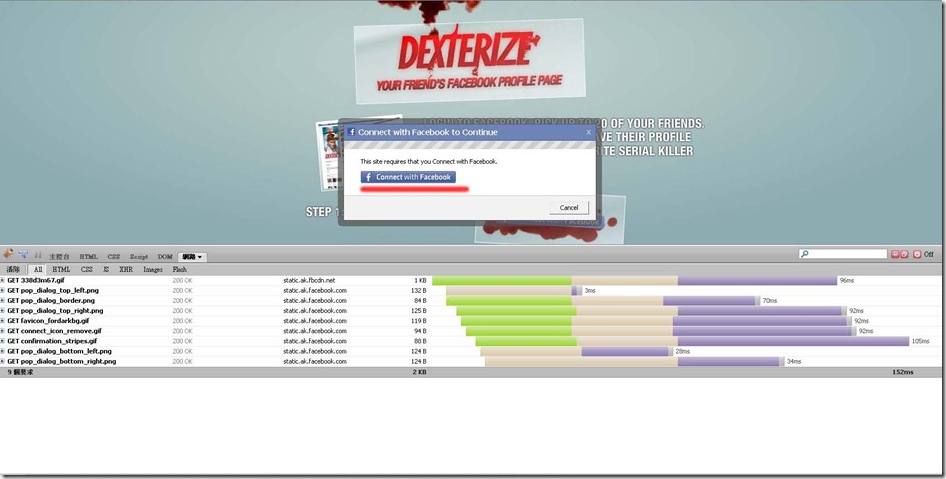Click the 34ms timeline bar for pop_dialog_bottom_right.png

(x=635, y=361)
